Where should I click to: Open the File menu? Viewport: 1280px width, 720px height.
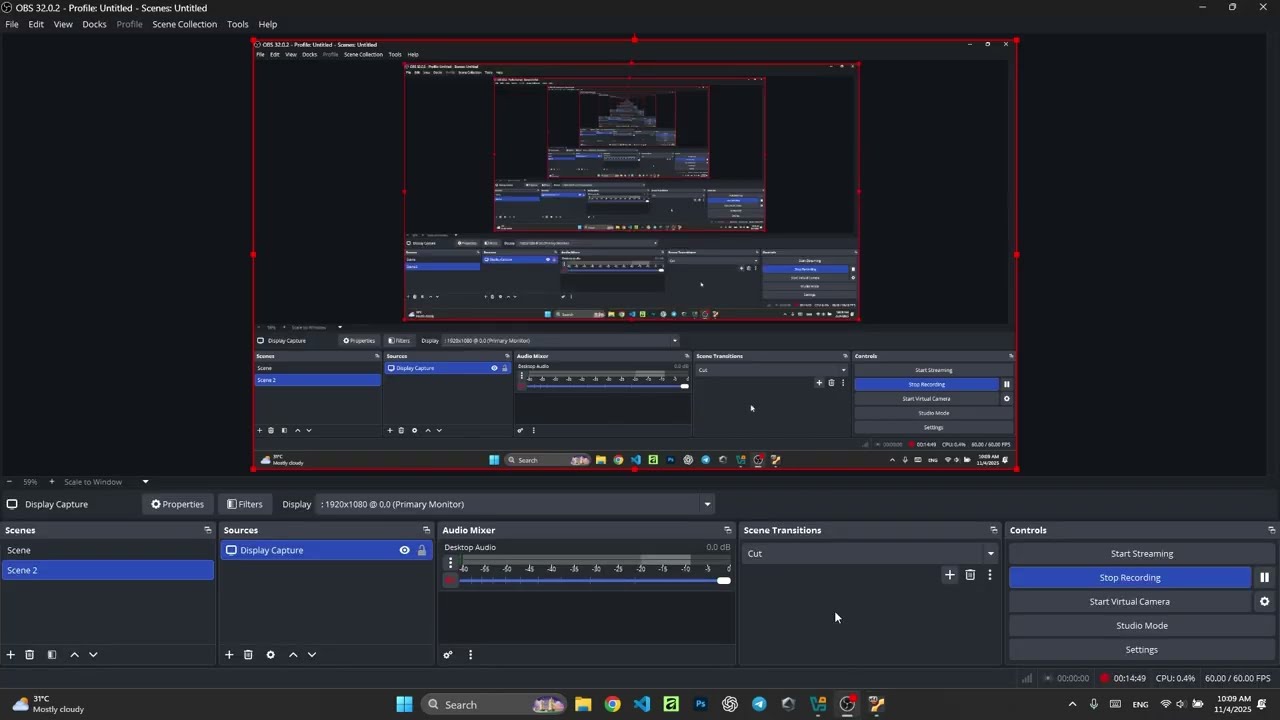click(x=12, y=24)
